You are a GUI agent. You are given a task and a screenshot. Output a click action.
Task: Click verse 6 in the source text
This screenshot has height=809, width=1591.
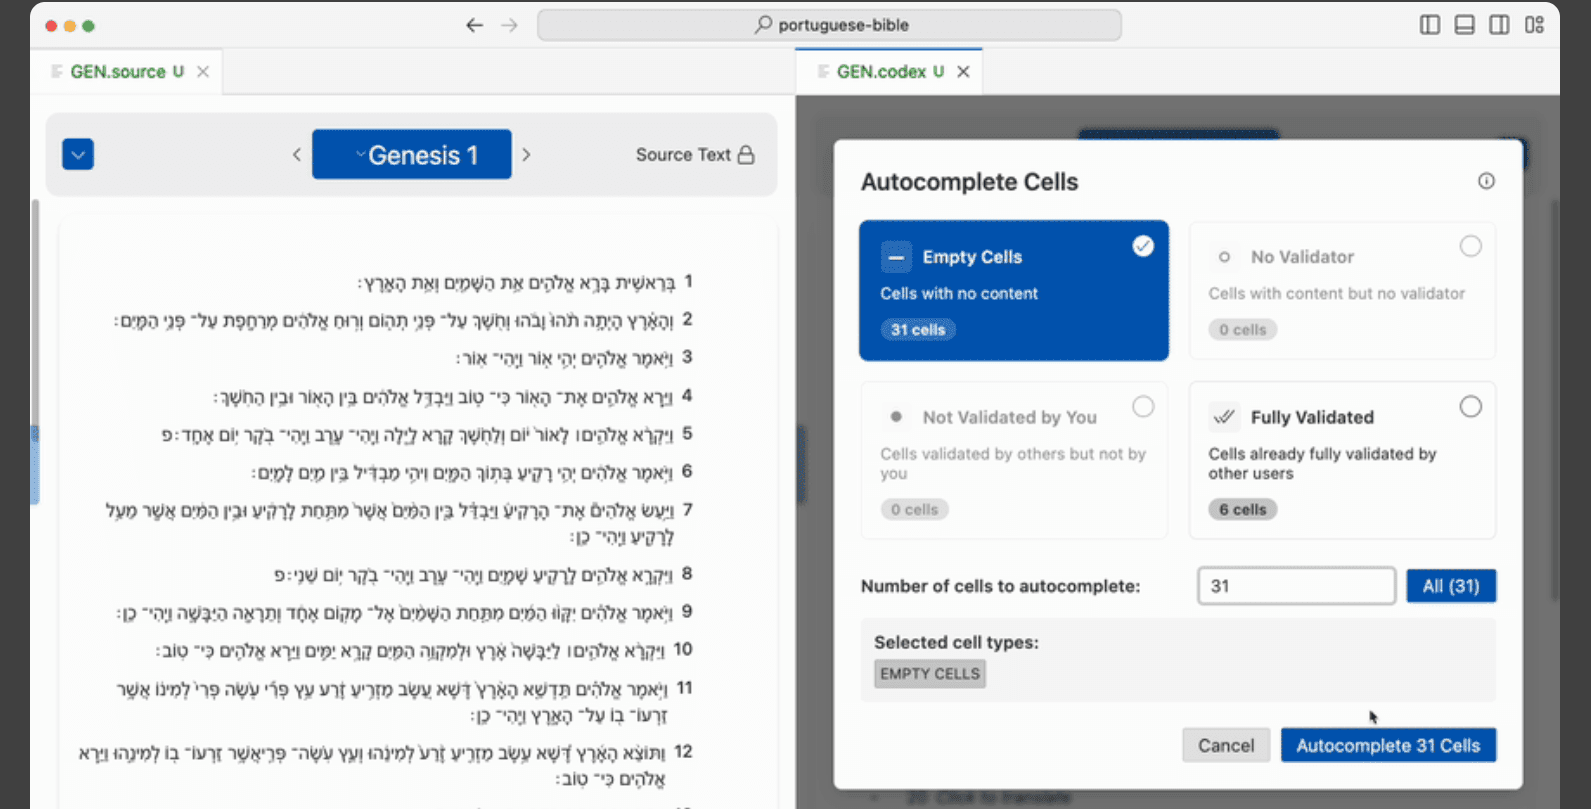472,472
